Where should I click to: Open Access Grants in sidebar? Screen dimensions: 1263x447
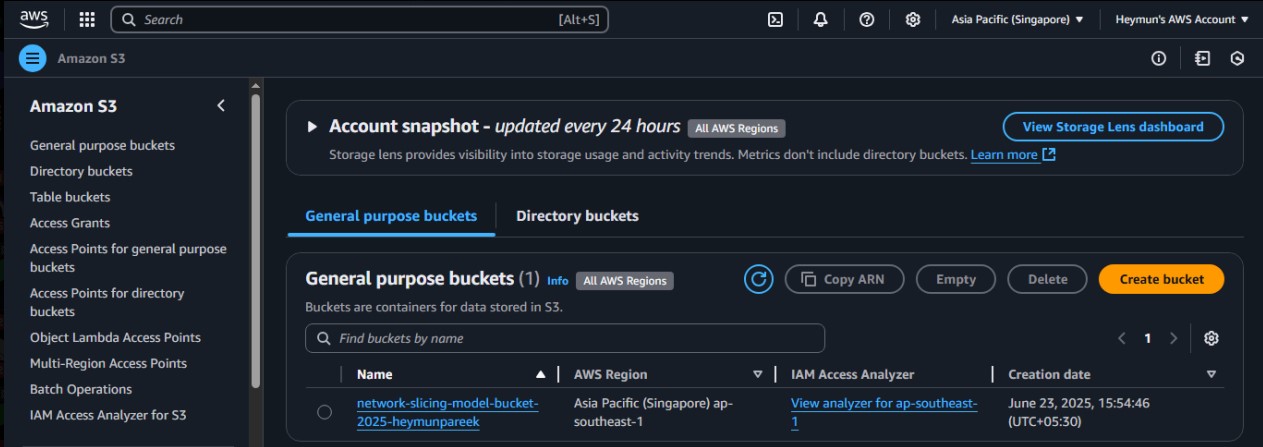pos(70,223)
